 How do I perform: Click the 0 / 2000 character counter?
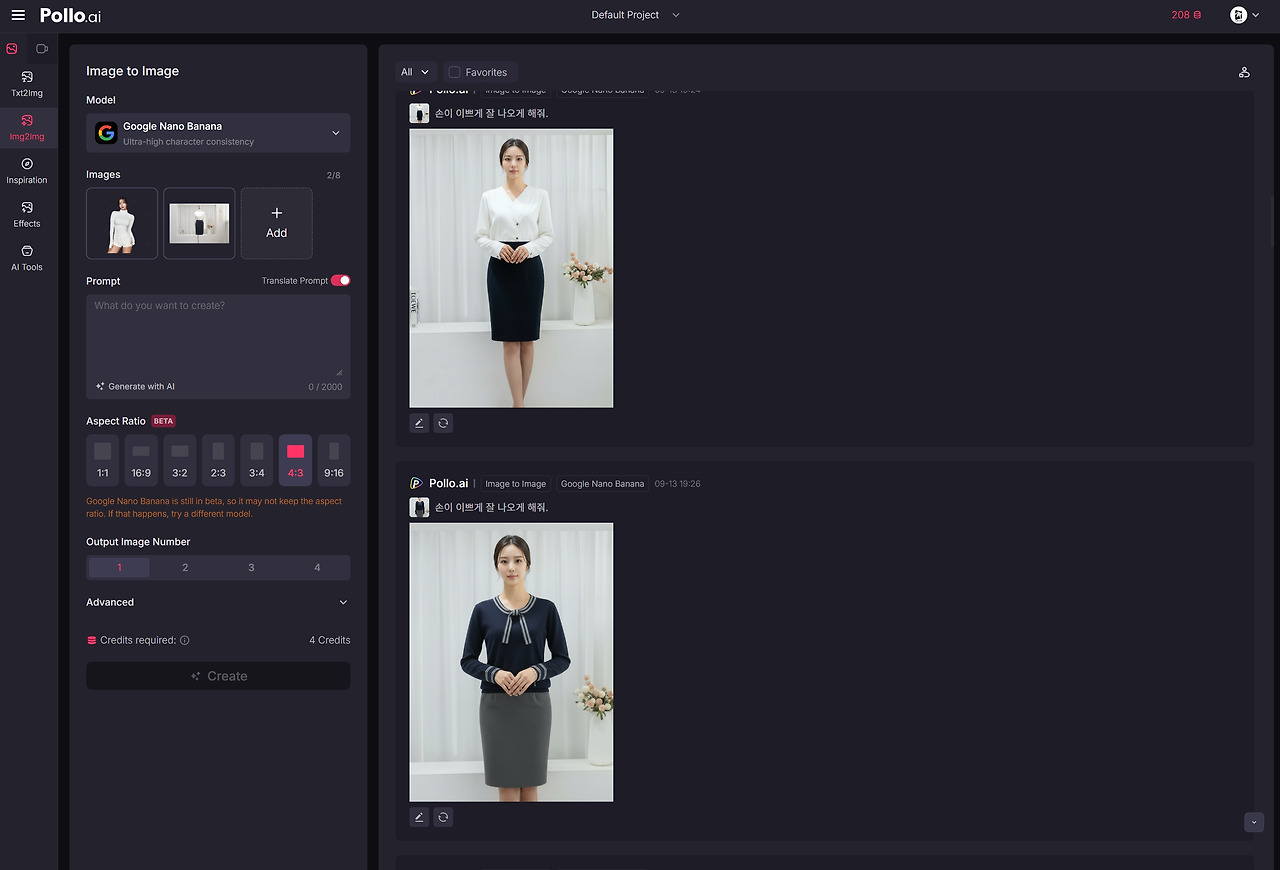pyautogui.click(x=325, y=386)
